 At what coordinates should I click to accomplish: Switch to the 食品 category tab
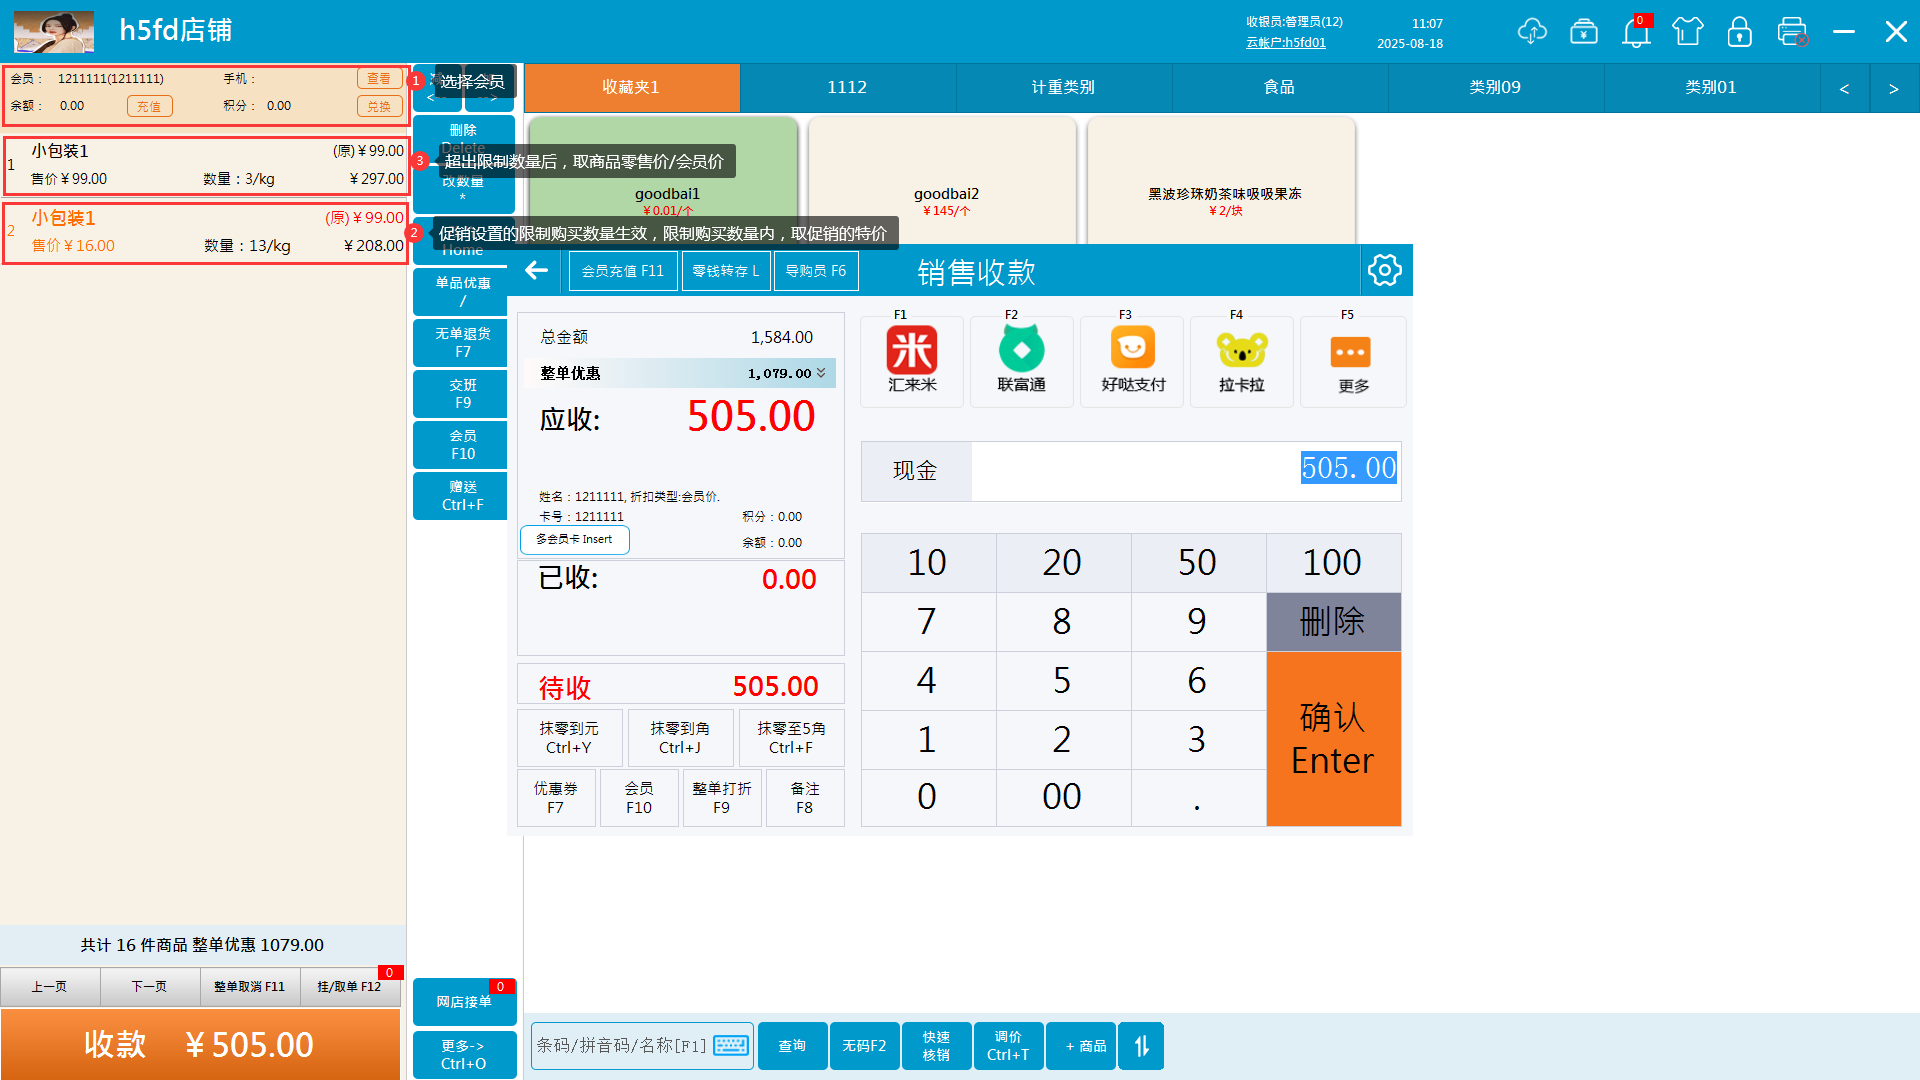tap(1279, 88)
